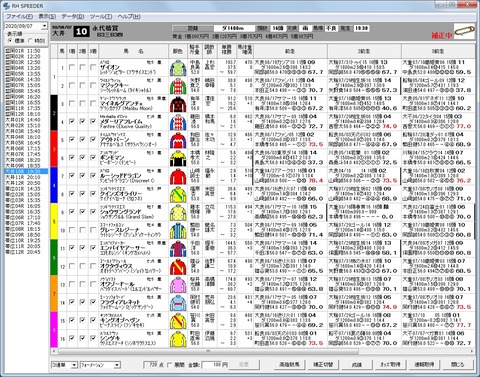Click the jockey silks icon for horse 14
The image size is (480, 377).
click(x=178, y=302)
